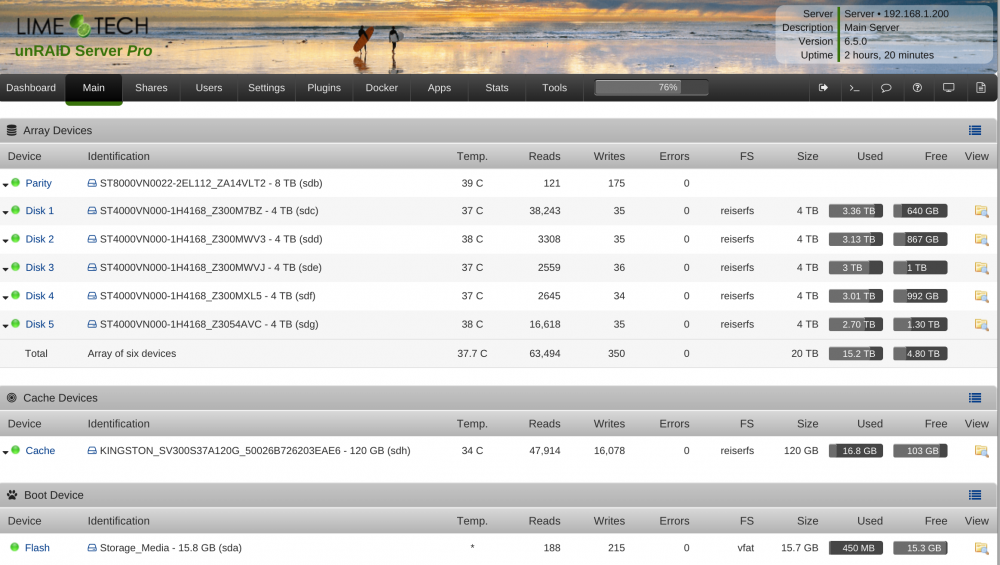Open the Disk 5 settings link
Image resolution: width=1000 pixels, height=565 pixels.
point(40,325)
